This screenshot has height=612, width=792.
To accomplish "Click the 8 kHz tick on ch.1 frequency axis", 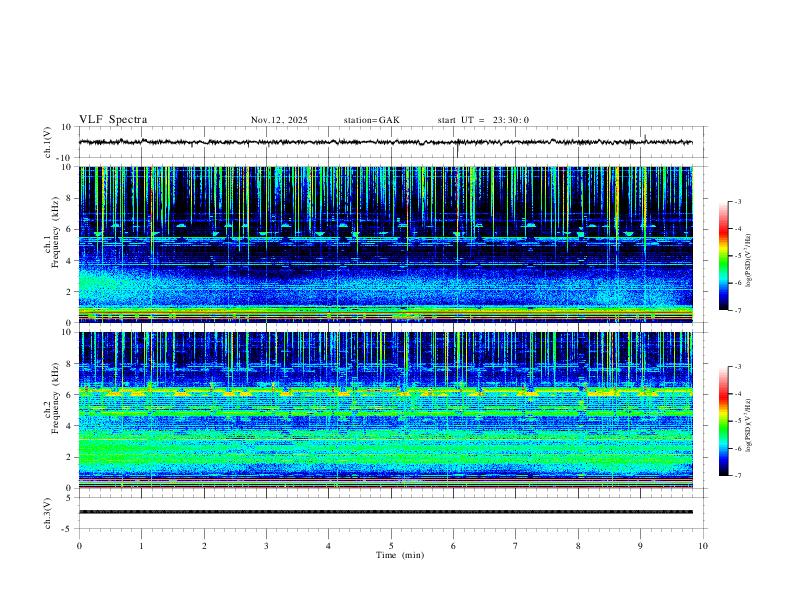I will pyautogui.click(x=69, y=198).
